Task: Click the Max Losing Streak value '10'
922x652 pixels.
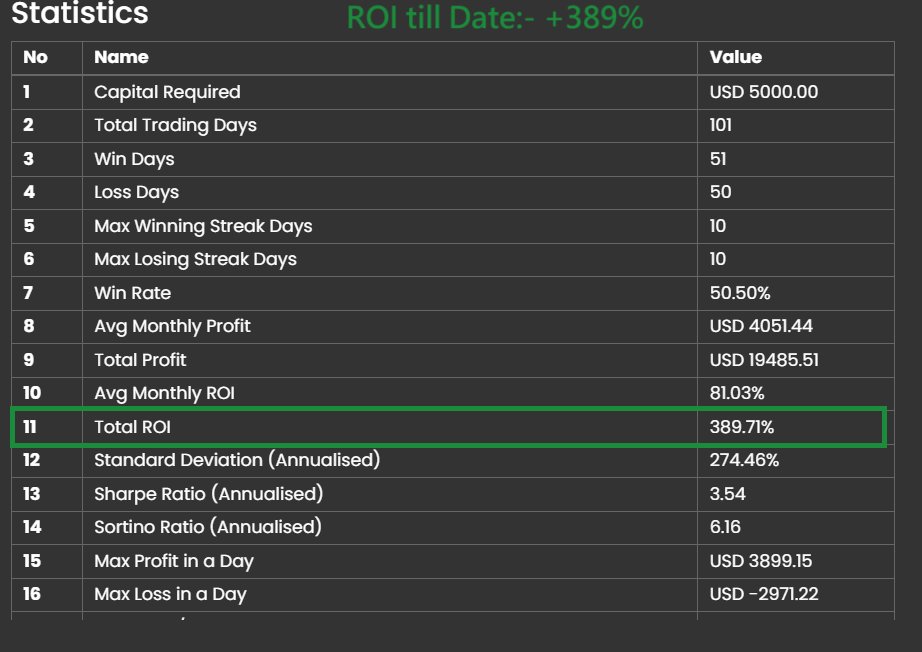Action: tap(717, 259)
